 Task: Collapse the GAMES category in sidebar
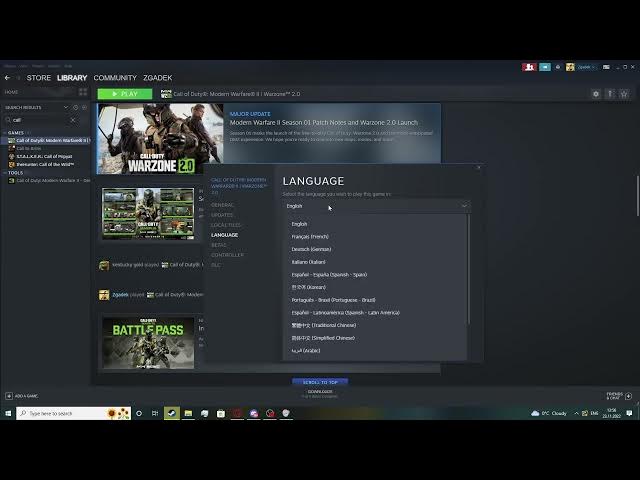tap(16, 133)
